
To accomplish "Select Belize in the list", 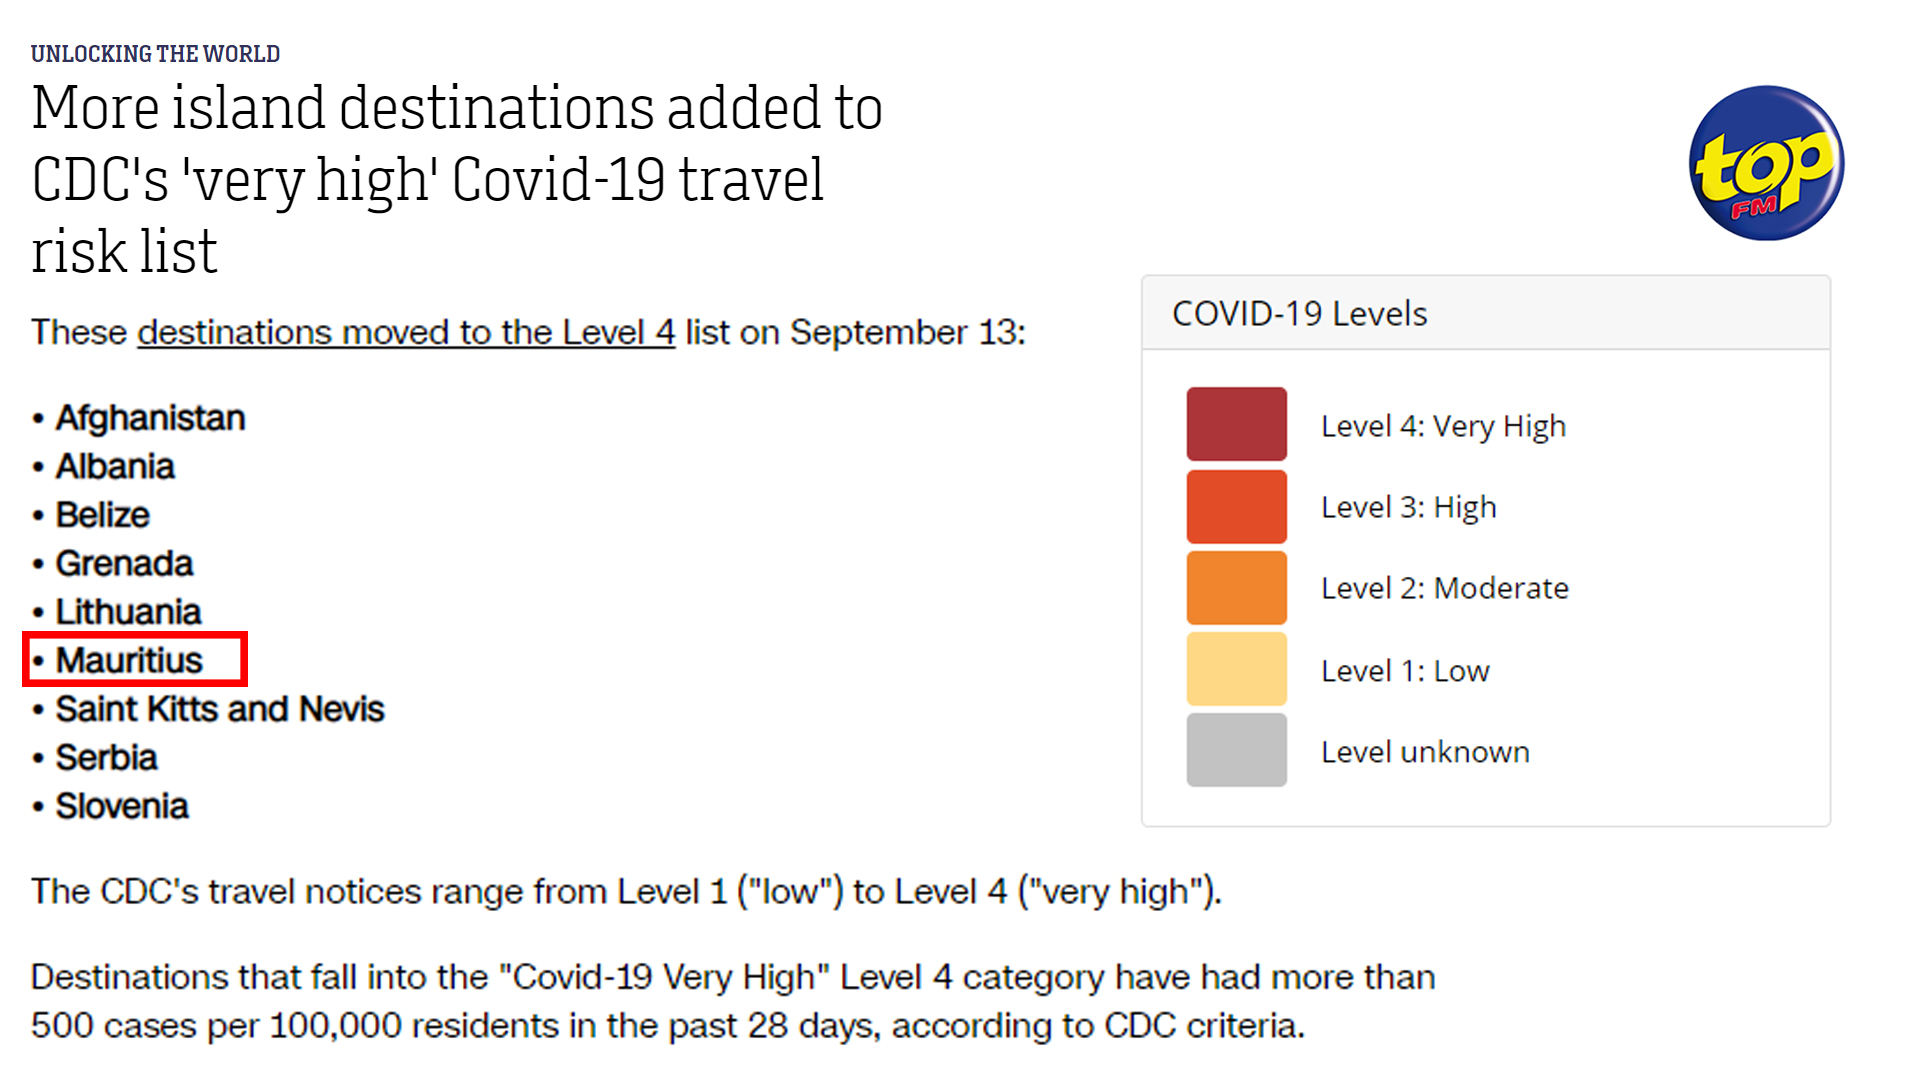I will pyautogui.click(x=102, y=515).
